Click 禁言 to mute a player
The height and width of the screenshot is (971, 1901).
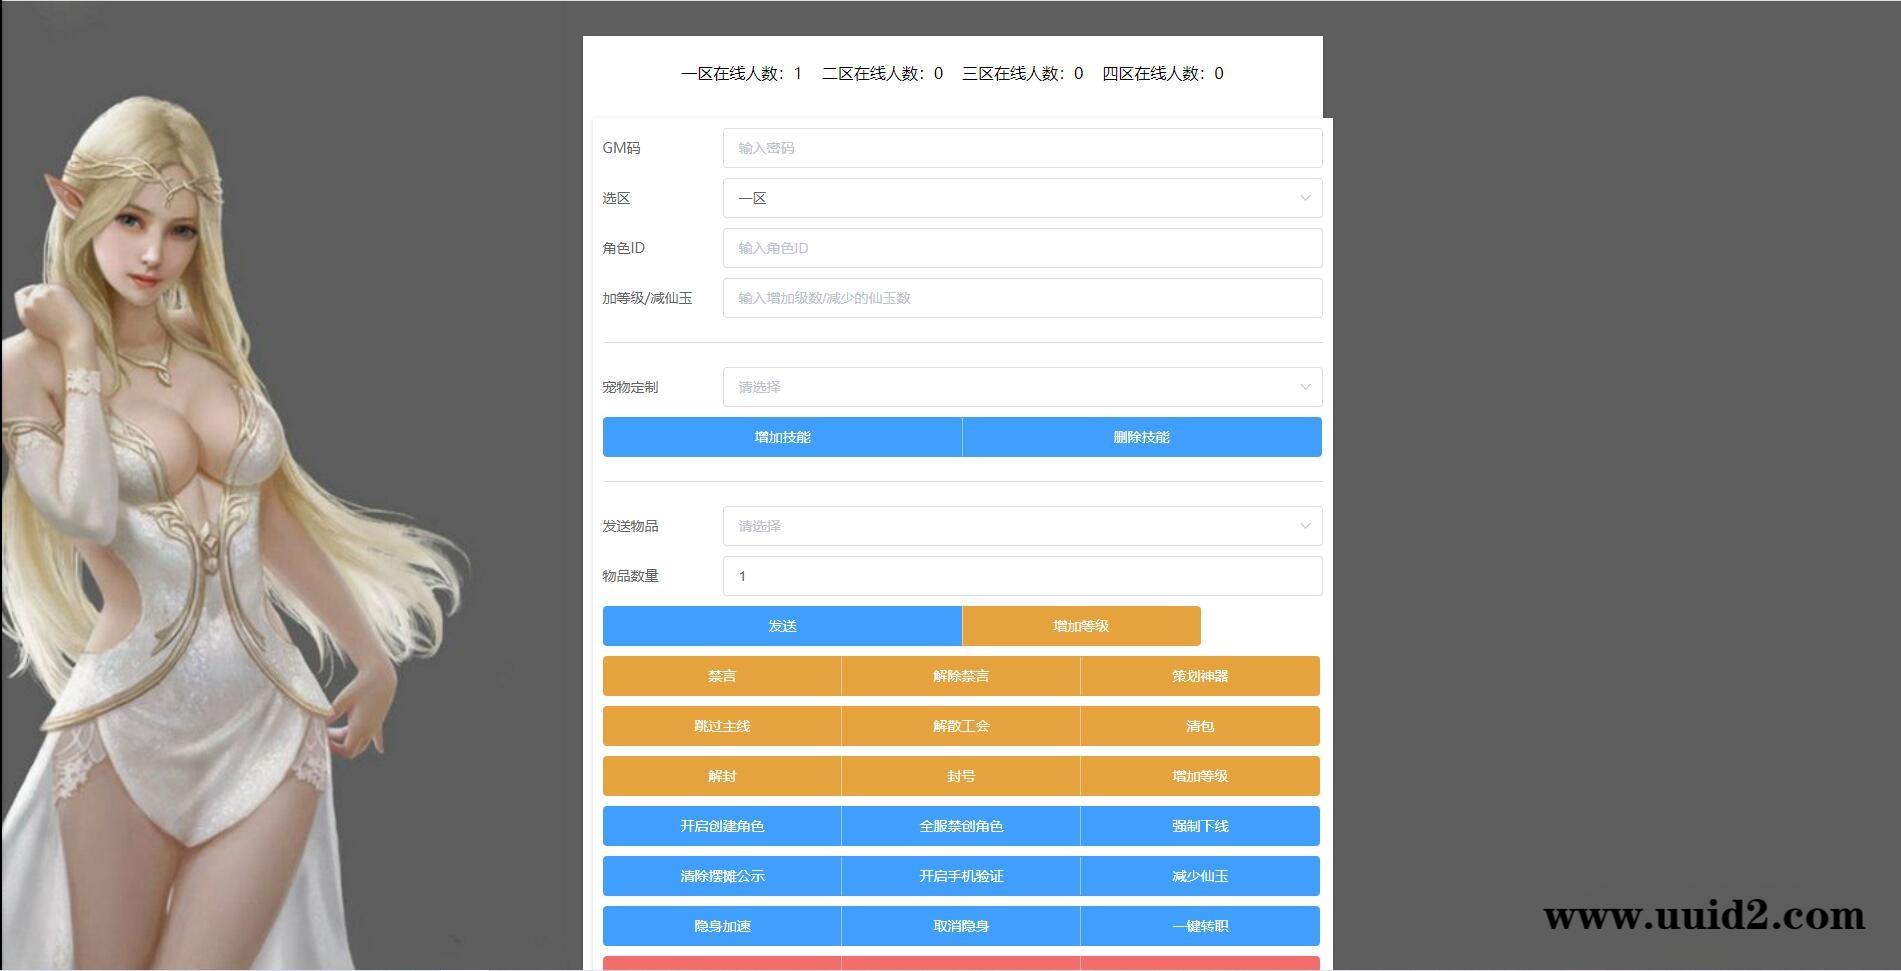coord(721,676)
